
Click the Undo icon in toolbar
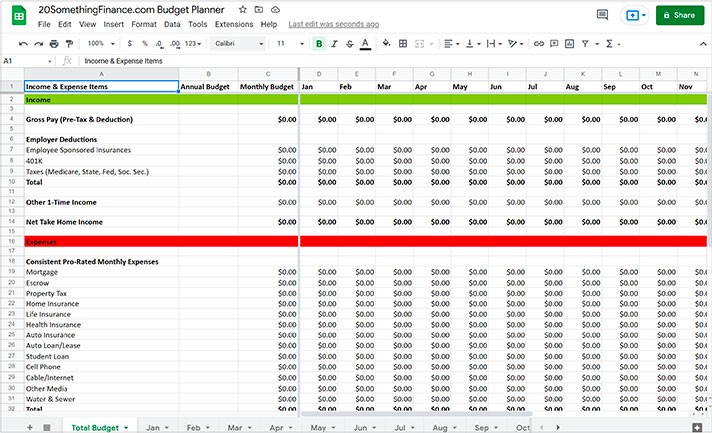point(23,44)
